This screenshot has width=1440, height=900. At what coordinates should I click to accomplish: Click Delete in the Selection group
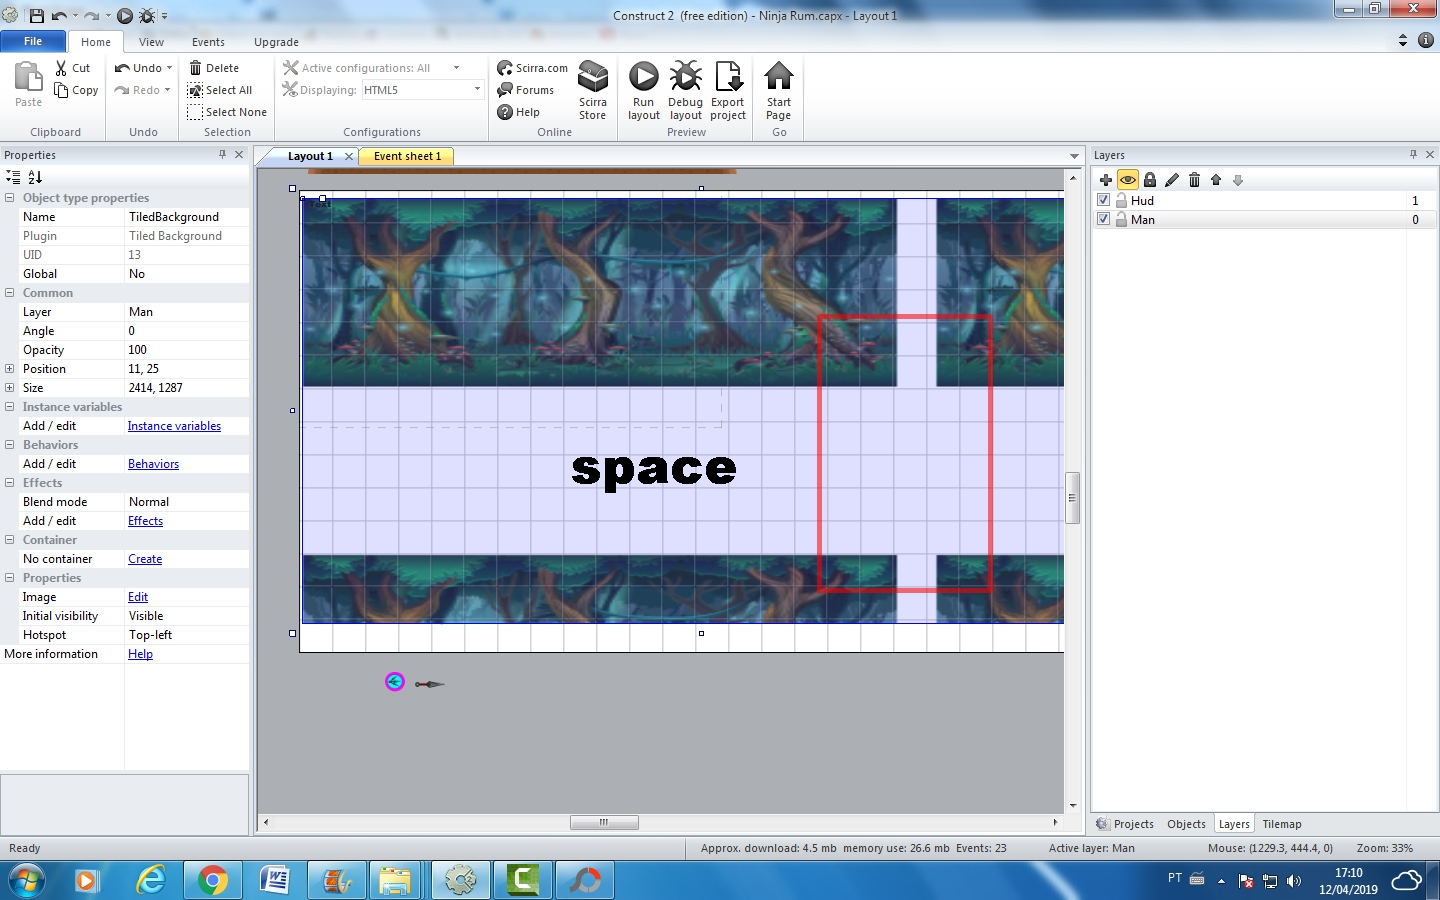click(214, 68)
